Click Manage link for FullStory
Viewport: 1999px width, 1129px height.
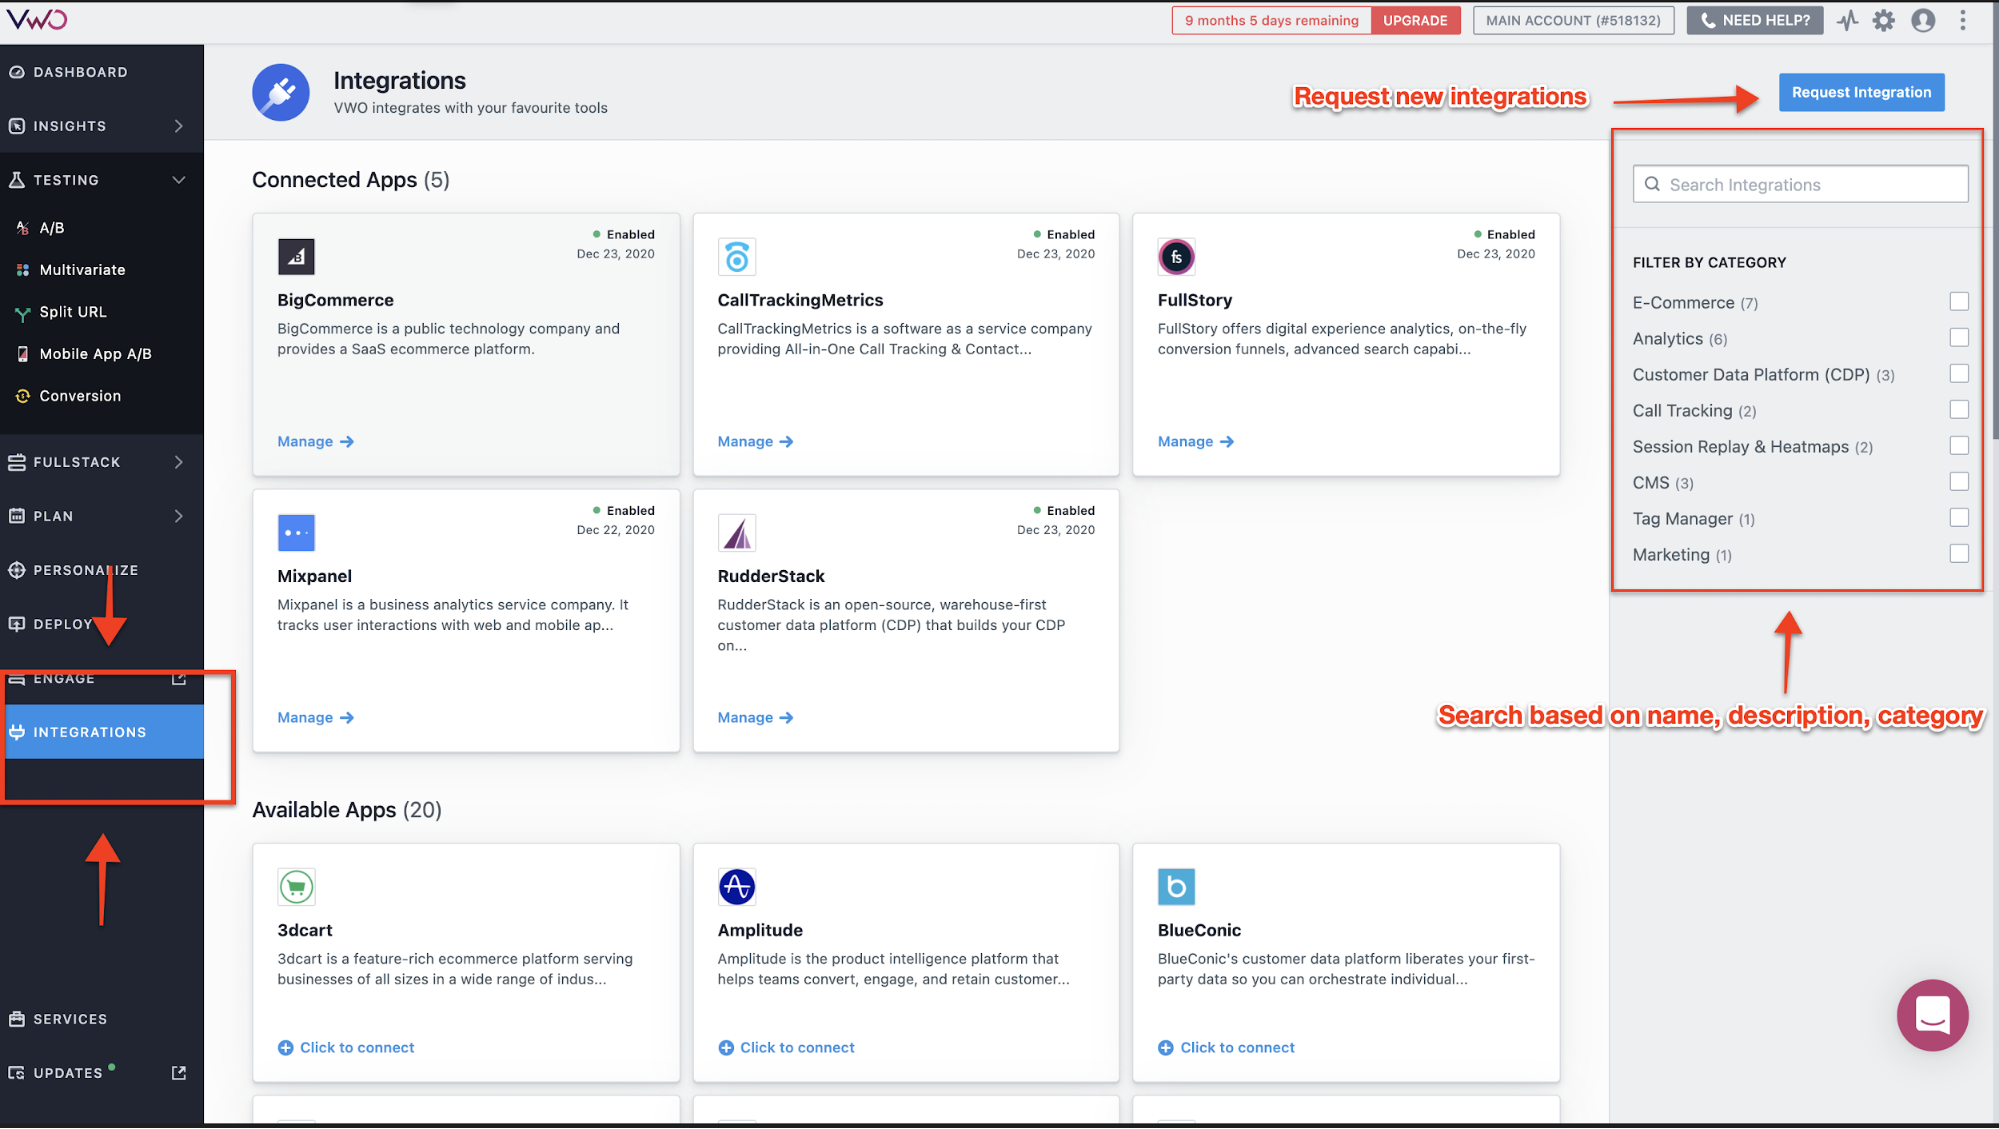1196,441
